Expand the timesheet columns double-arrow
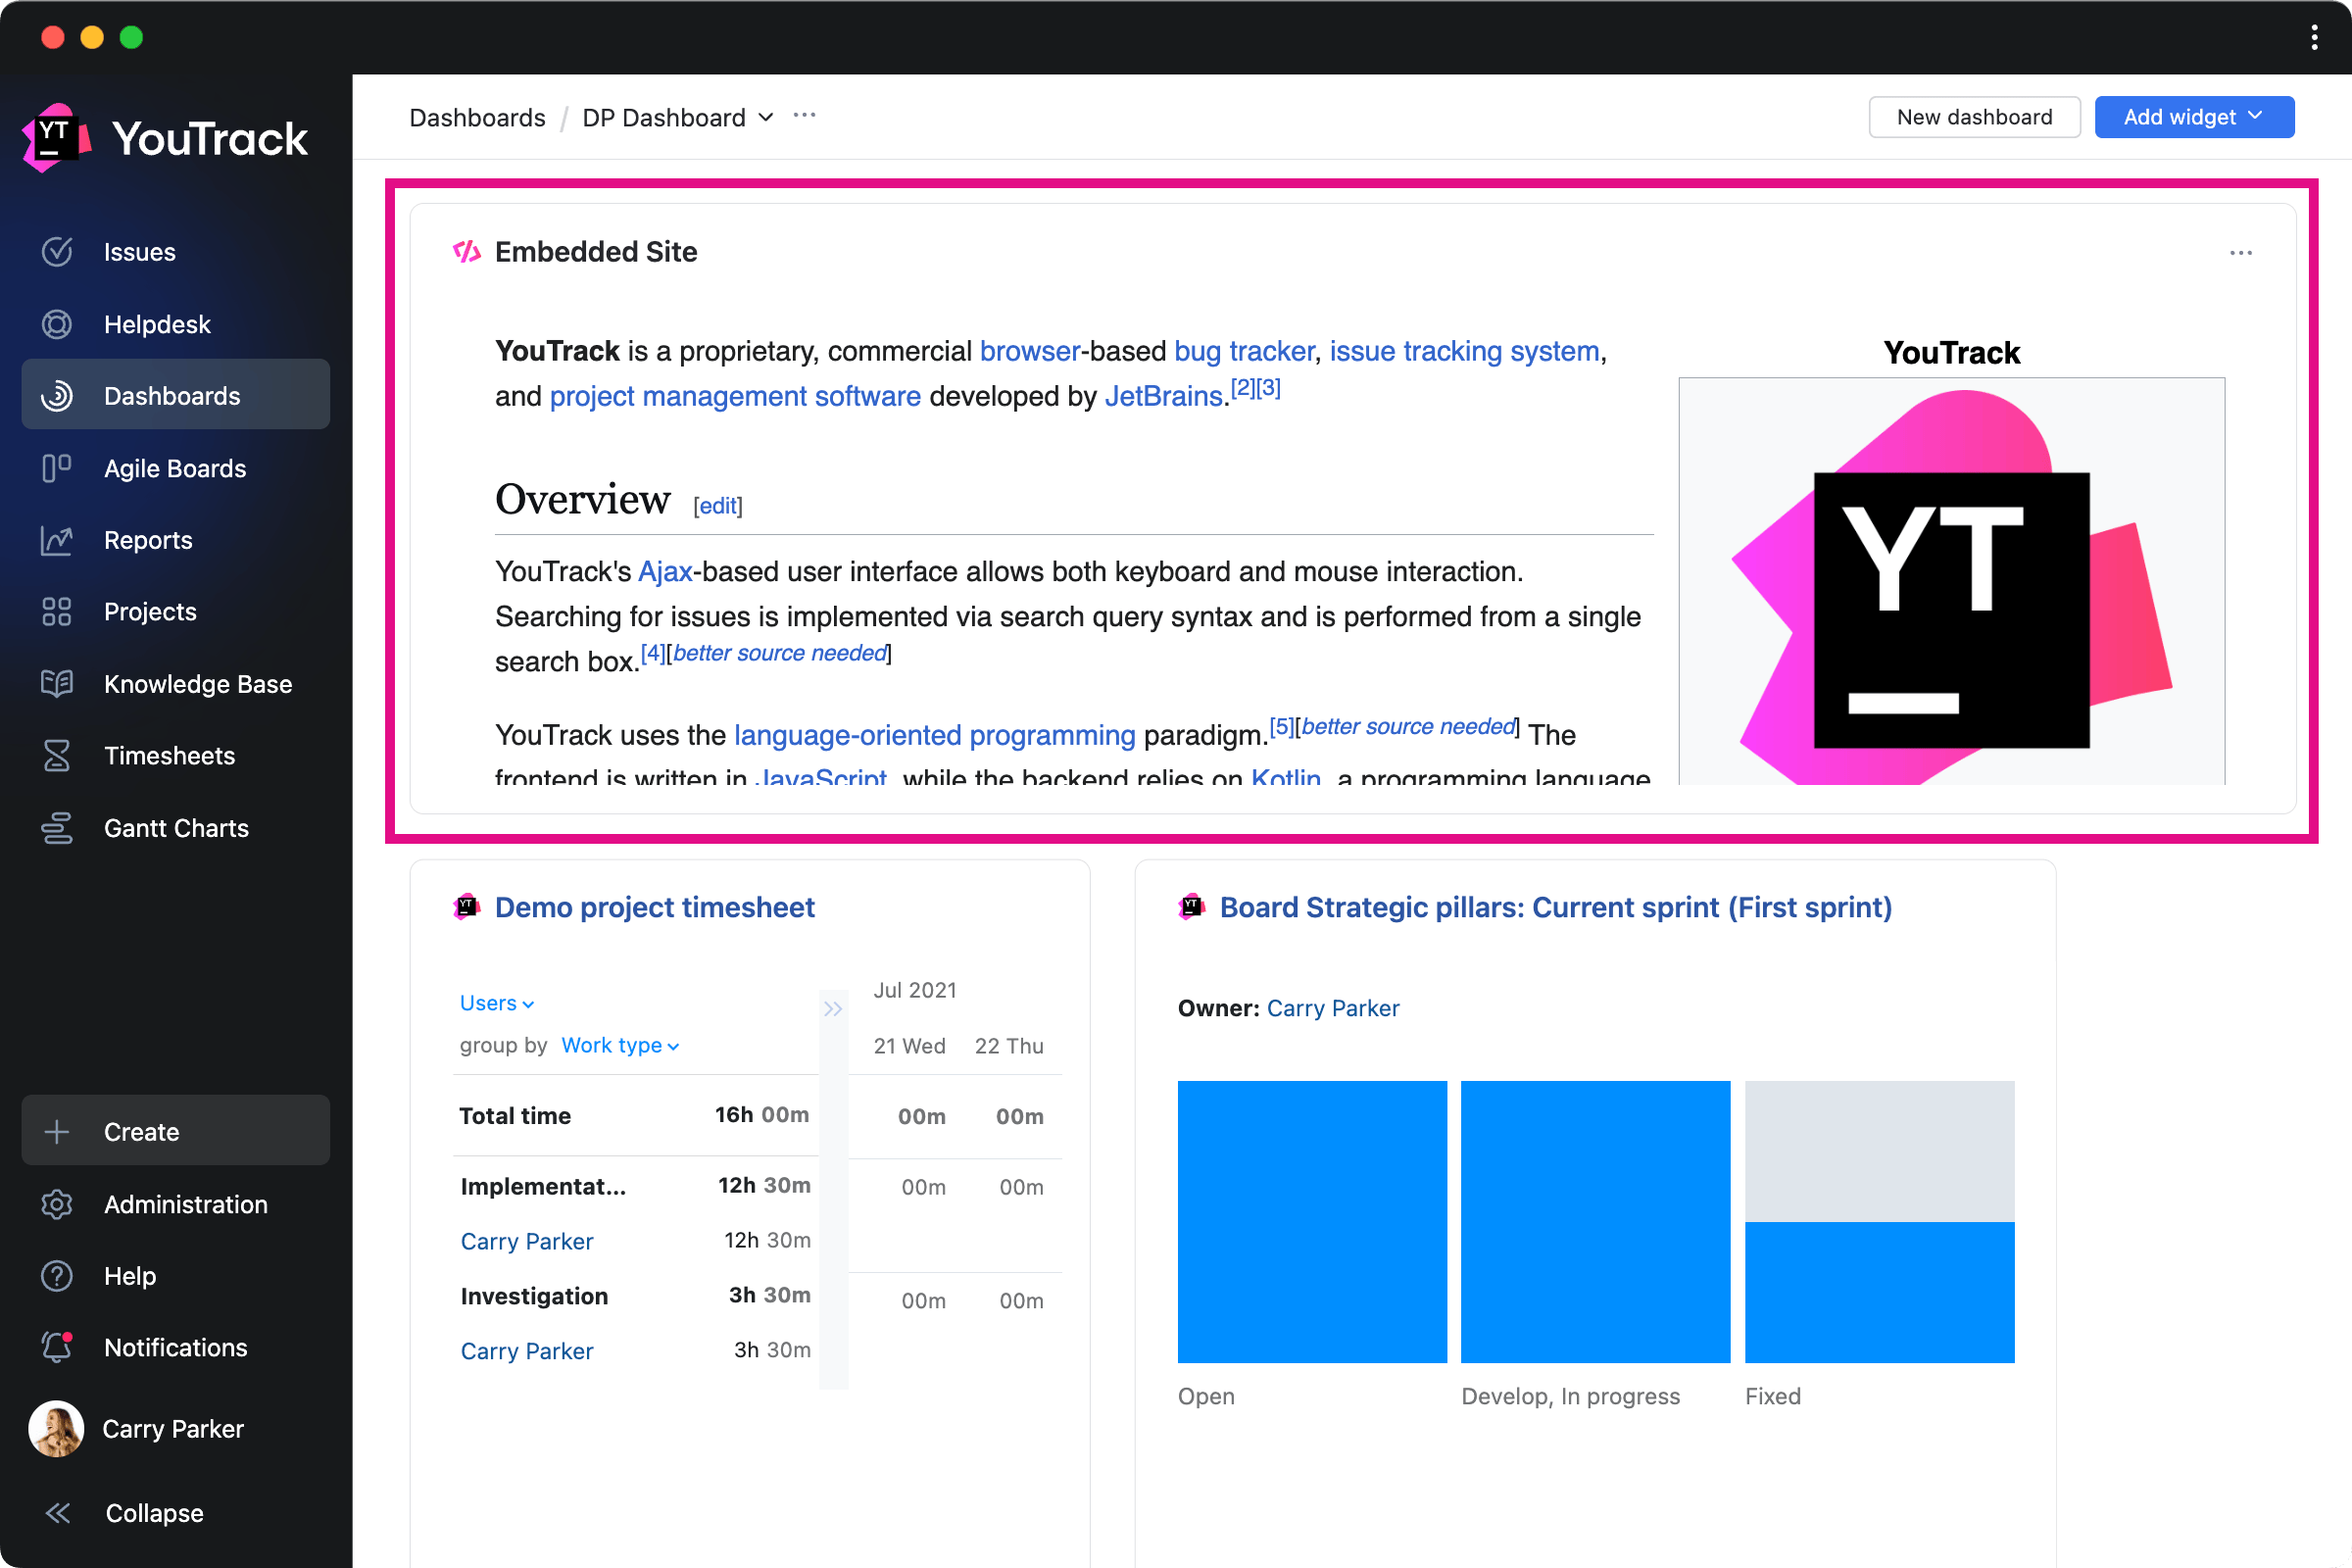The width and height of the screenshot is (2352, 1568). 833,1009
